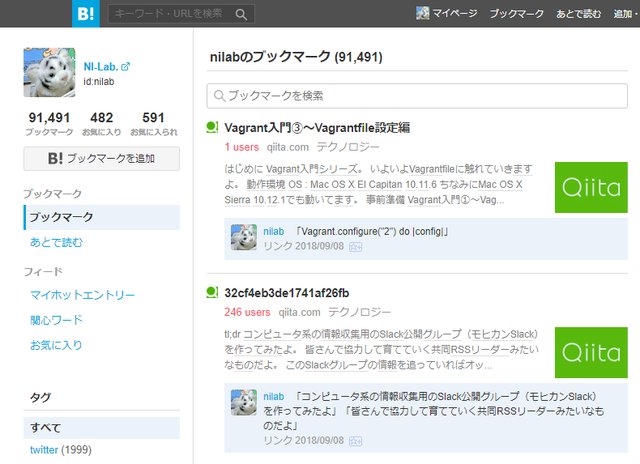Viewport: 640px width, 464px height.
Task: Click qiita.com domain under the Vagrant entry
Action: click(288, 147)
